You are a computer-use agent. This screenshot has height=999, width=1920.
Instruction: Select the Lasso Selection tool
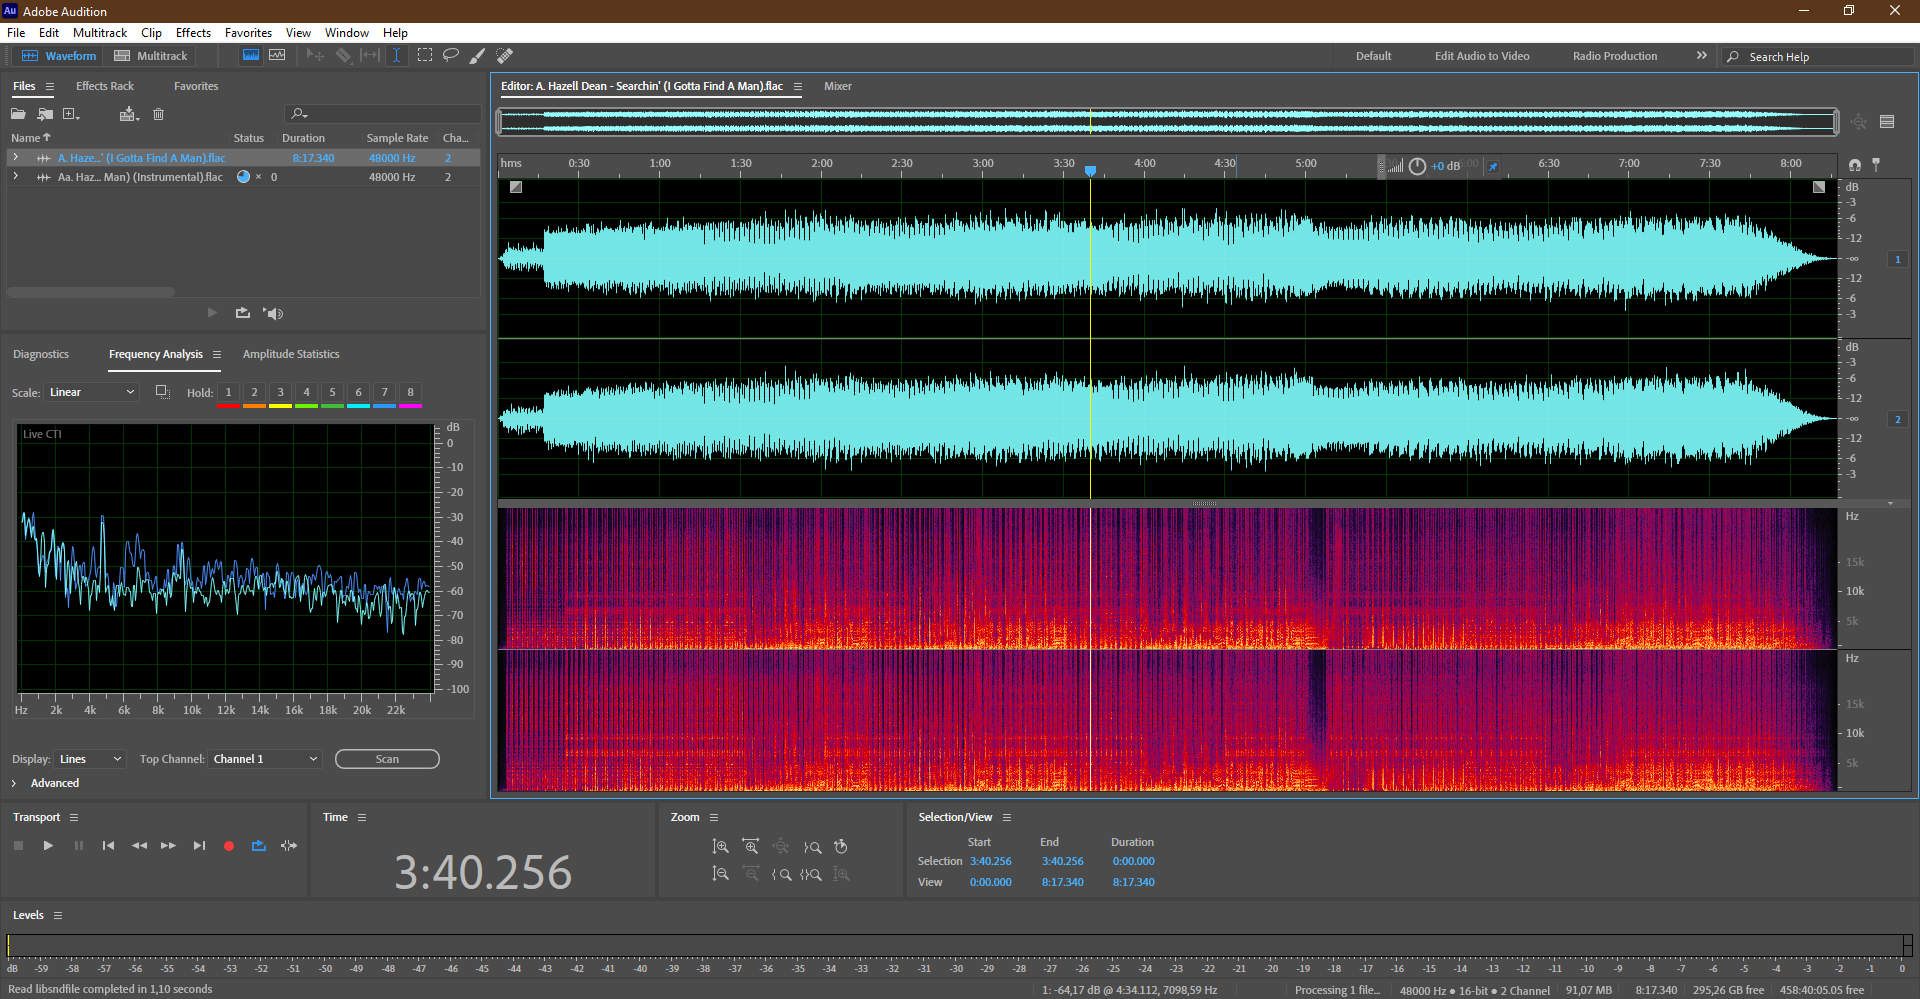451,55
